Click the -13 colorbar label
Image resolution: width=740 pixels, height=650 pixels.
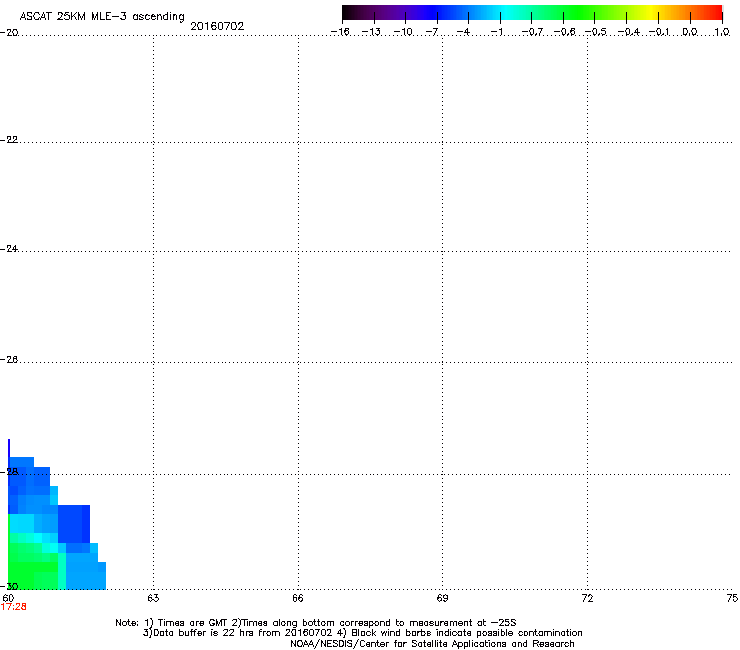[371, 32]
